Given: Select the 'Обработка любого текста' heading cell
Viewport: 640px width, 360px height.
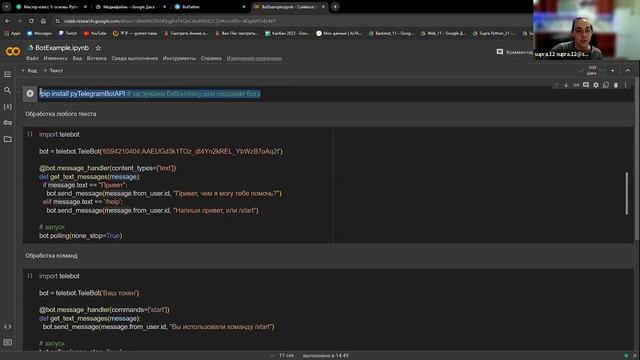Looking at the screenshot, I should point(61,114).
